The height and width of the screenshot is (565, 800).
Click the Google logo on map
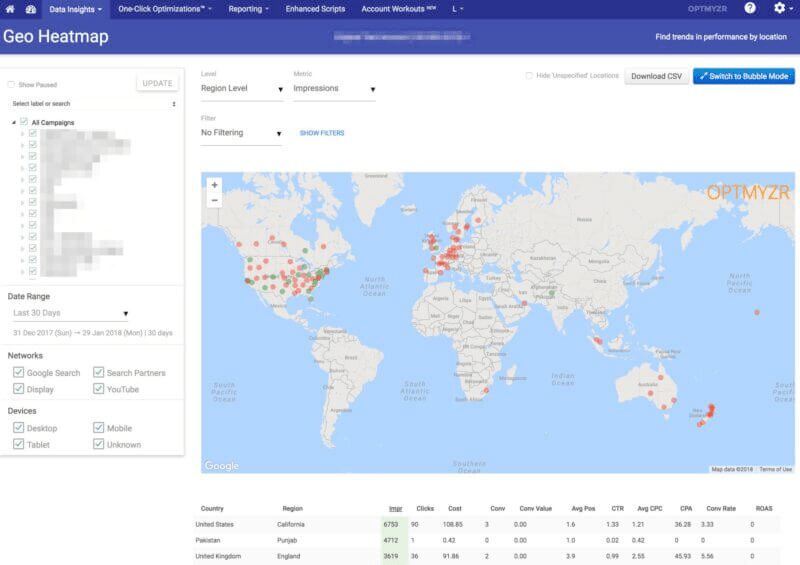click(x=221, y=465)
